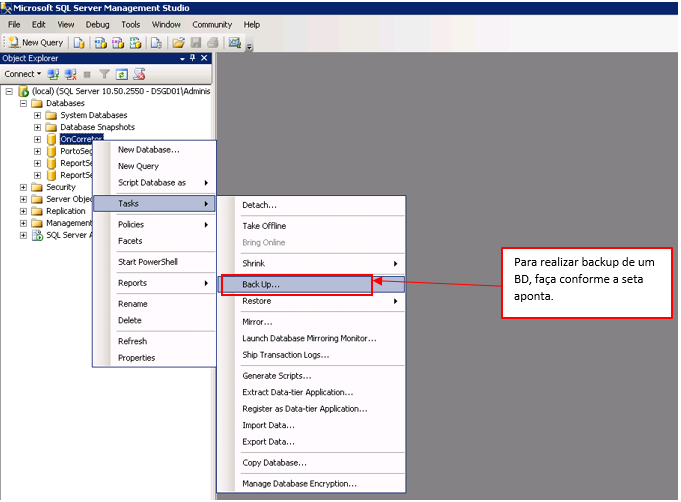Click the Analysis Services XMLA Query icon

[136, 43]
